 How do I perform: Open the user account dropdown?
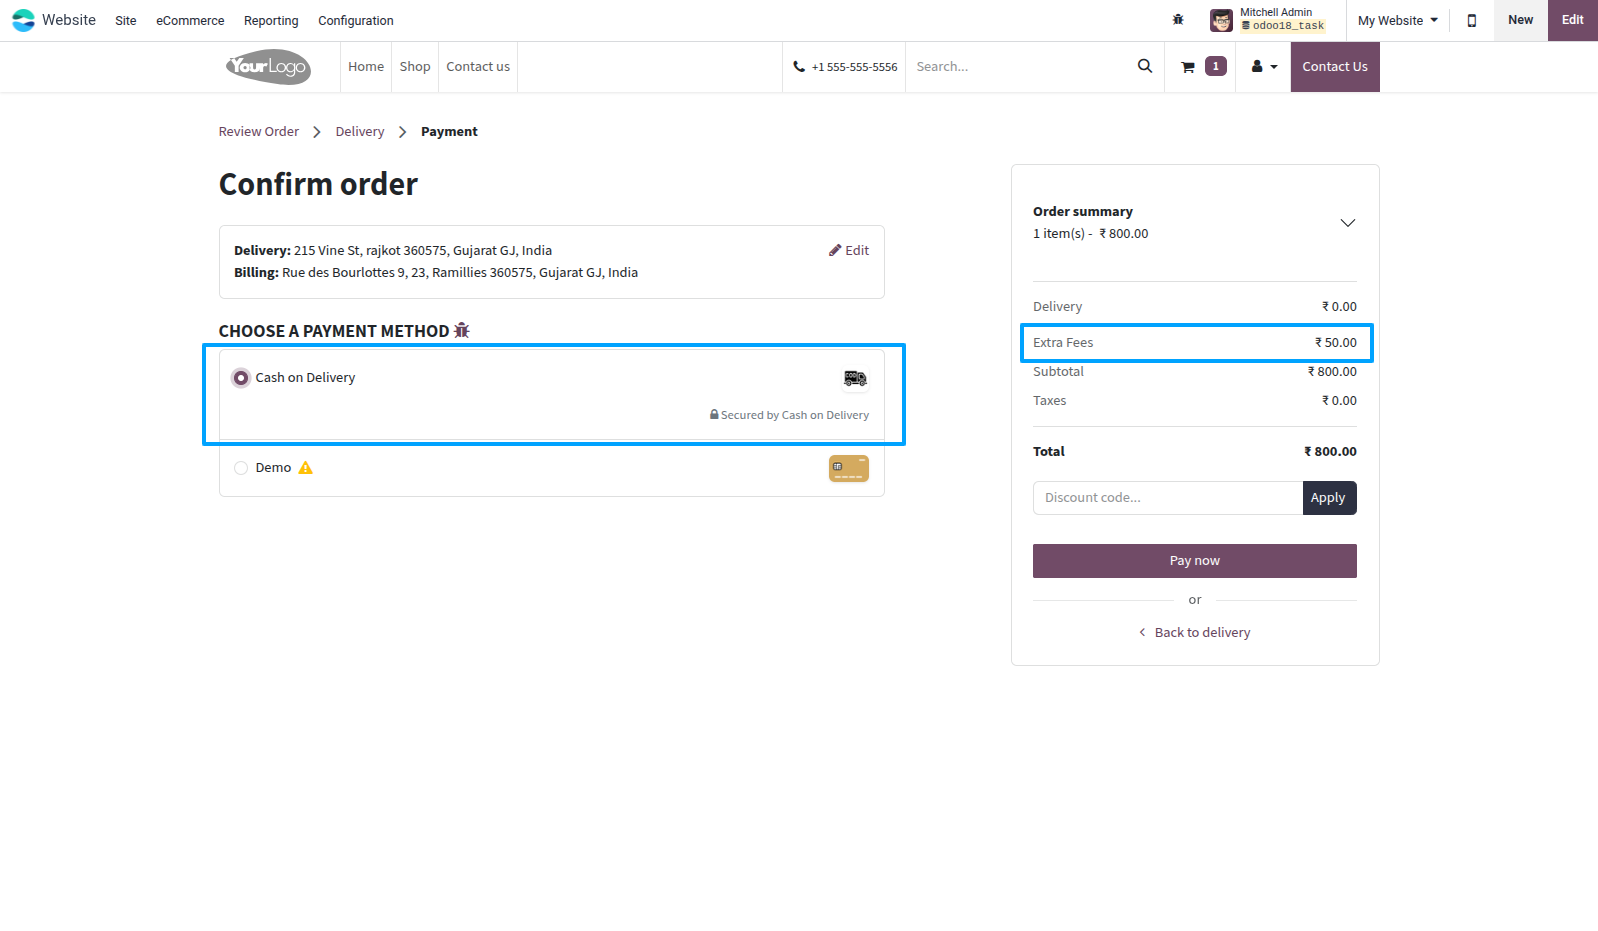(1264, 67)
